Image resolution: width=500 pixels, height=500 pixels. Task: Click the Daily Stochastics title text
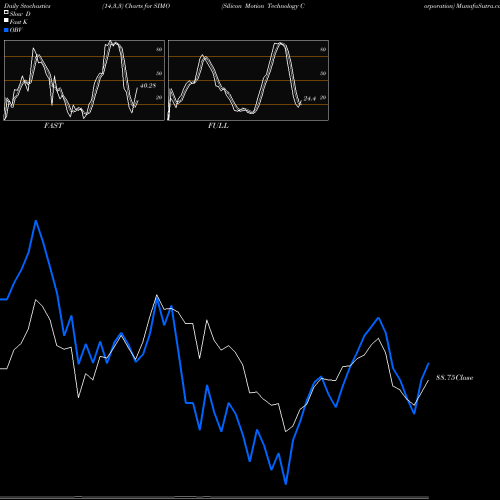(x=27, y=6)
